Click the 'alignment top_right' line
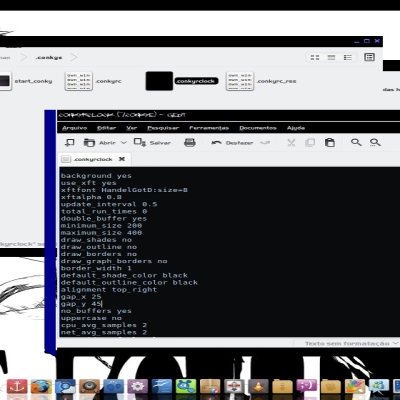 109,289
